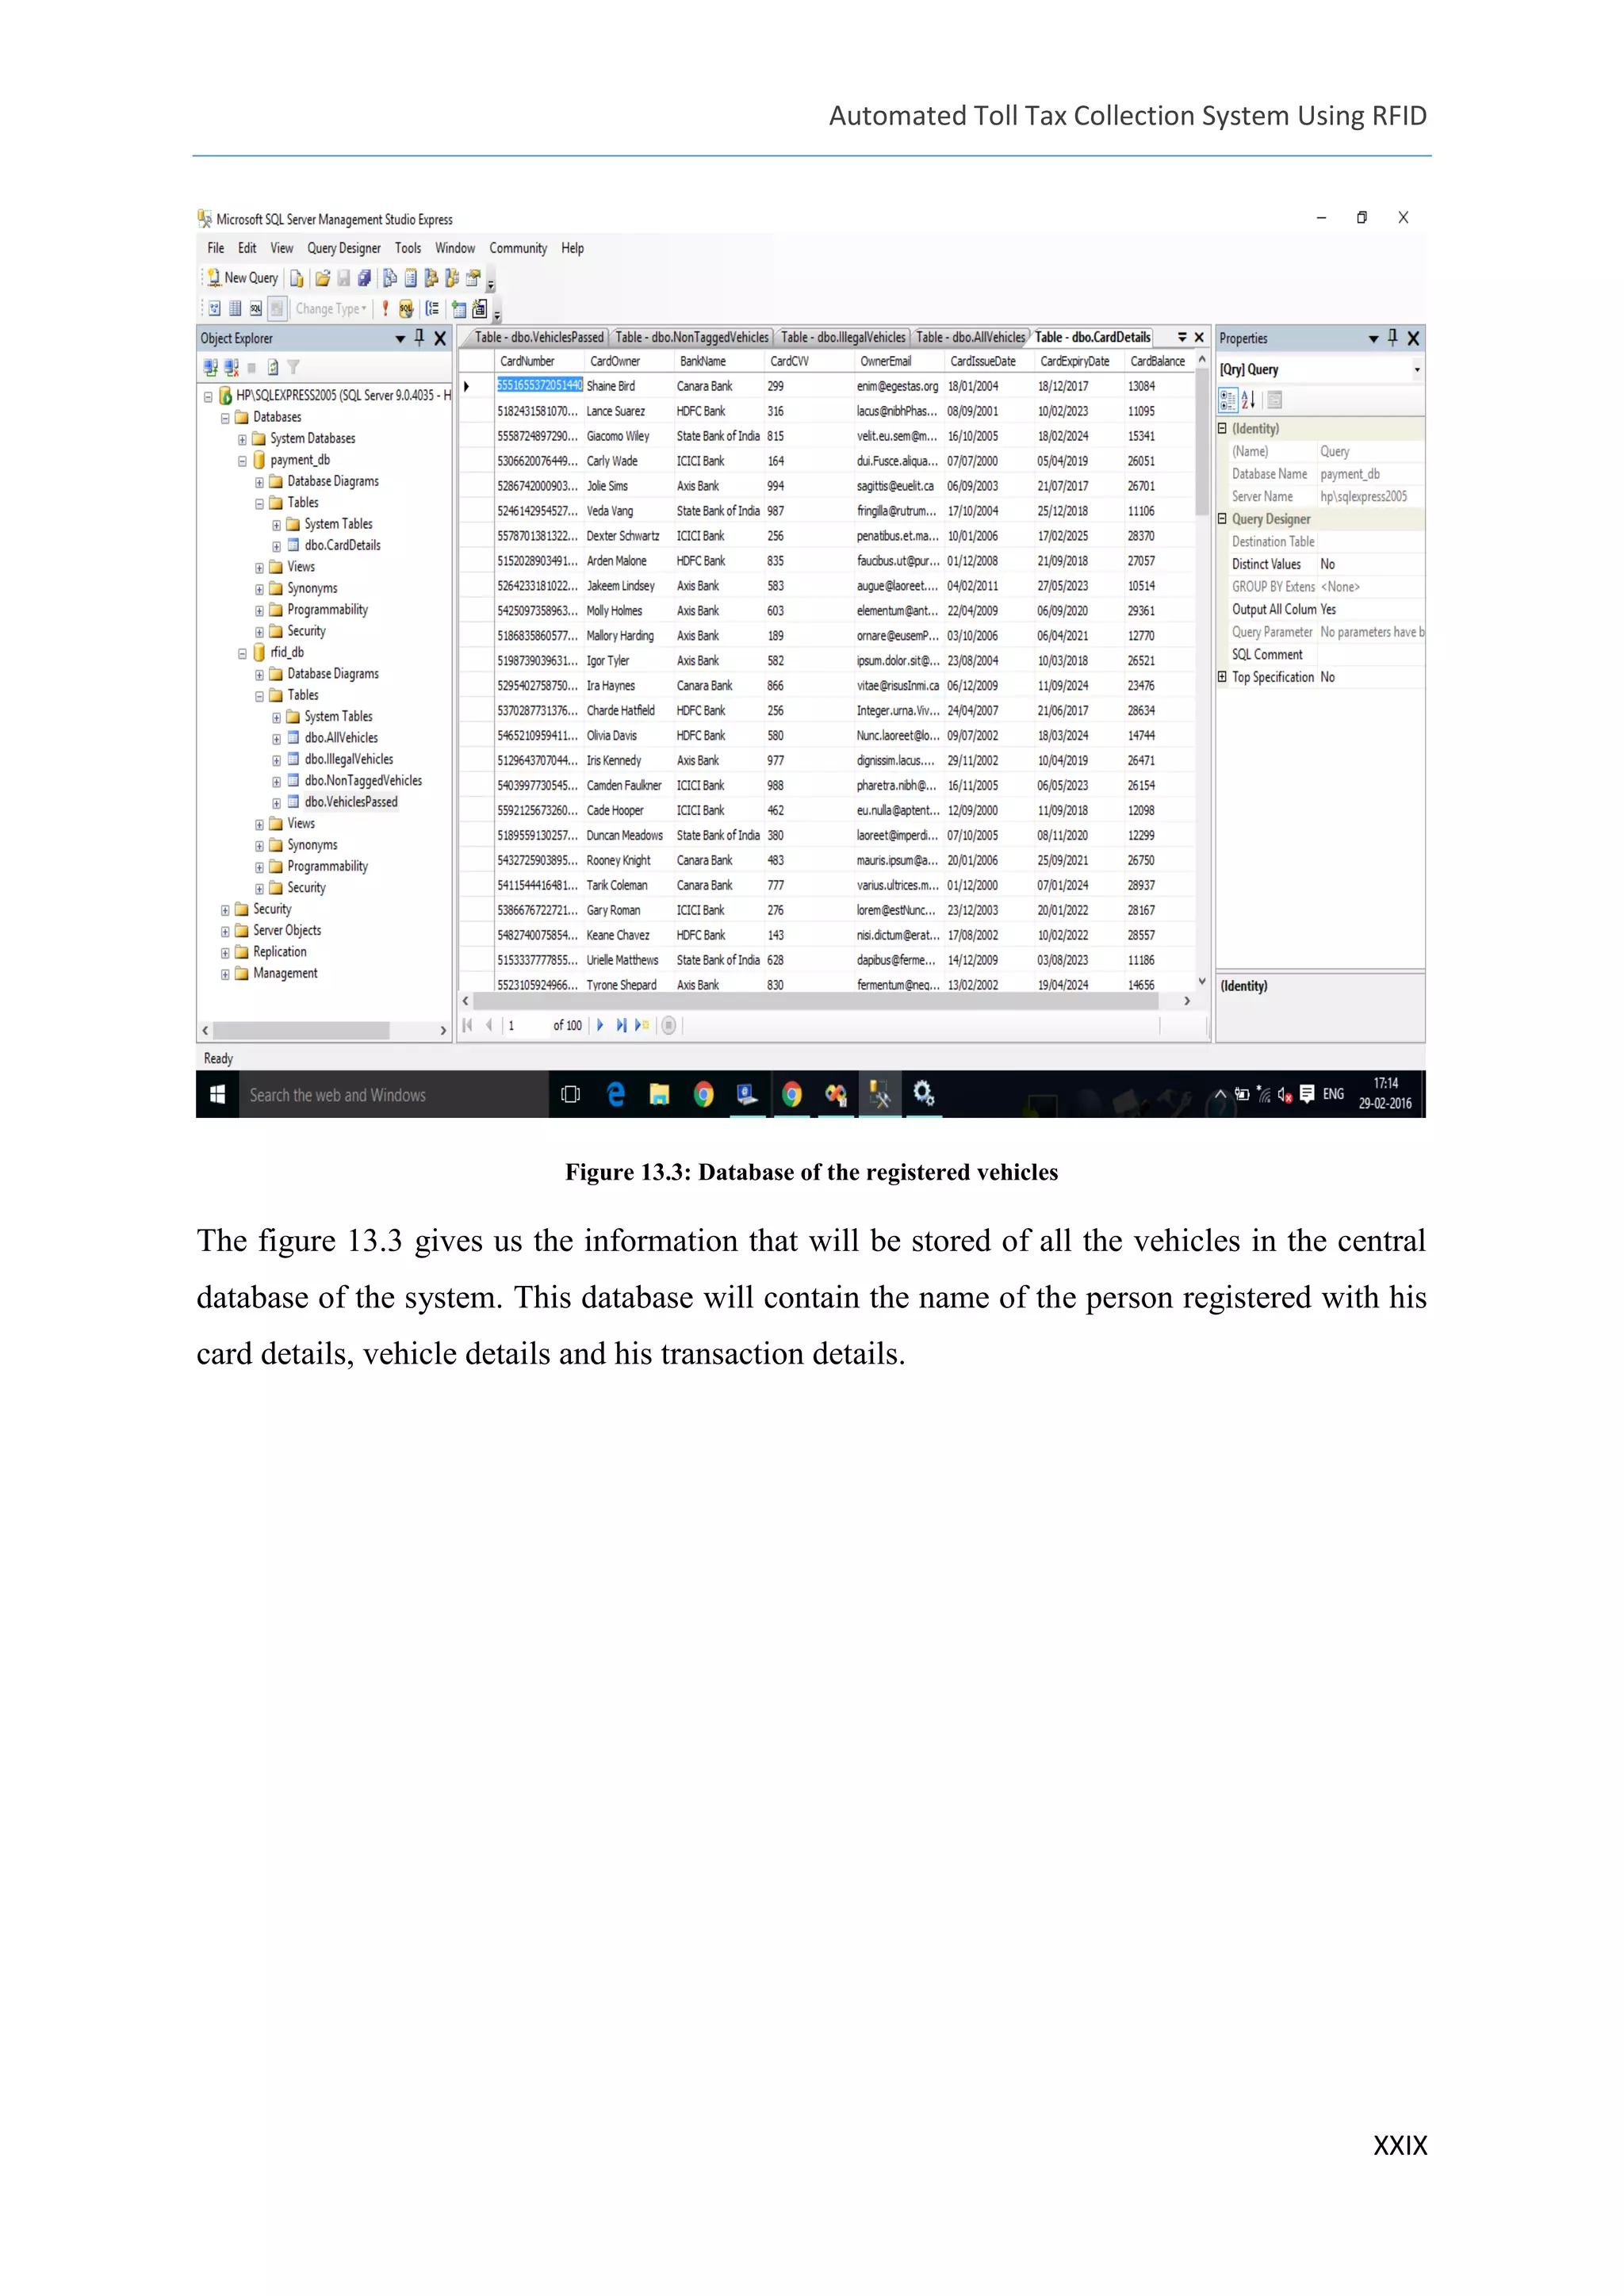Go to next record navigation arrow
This screenshot has height=2296, width=1624.
tap(600, 1025)
